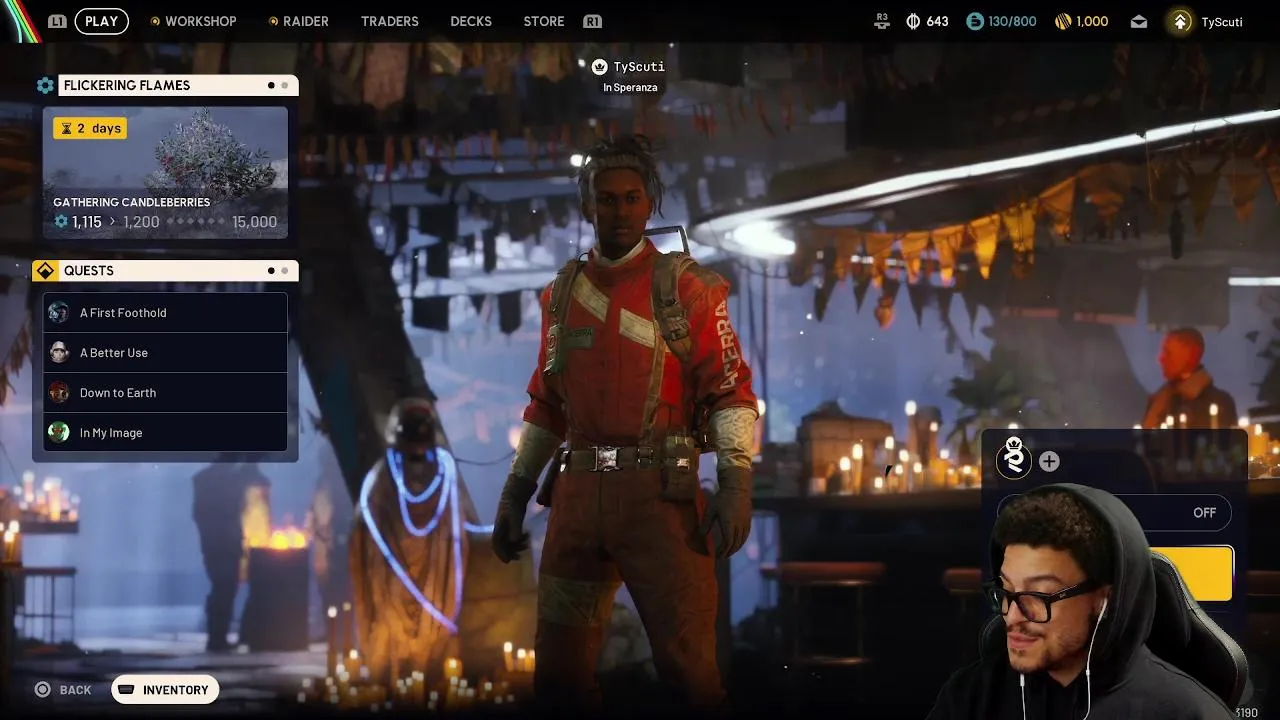The width and height of the screenshot is (1280, 720).
Task: Open the TyScuti profile badge icon
Action: point(1181,21)
